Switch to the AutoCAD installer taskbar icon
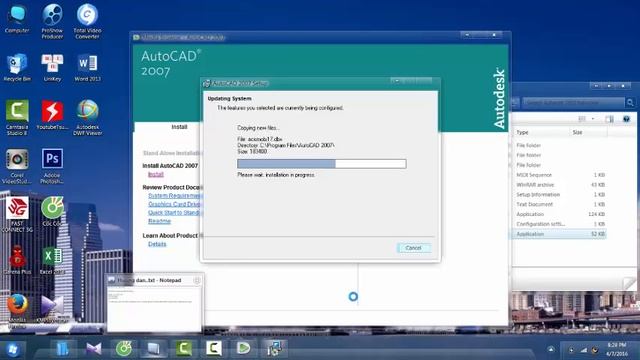The height and width of the screenshot is (360, 640). click(x=274, y=349)
